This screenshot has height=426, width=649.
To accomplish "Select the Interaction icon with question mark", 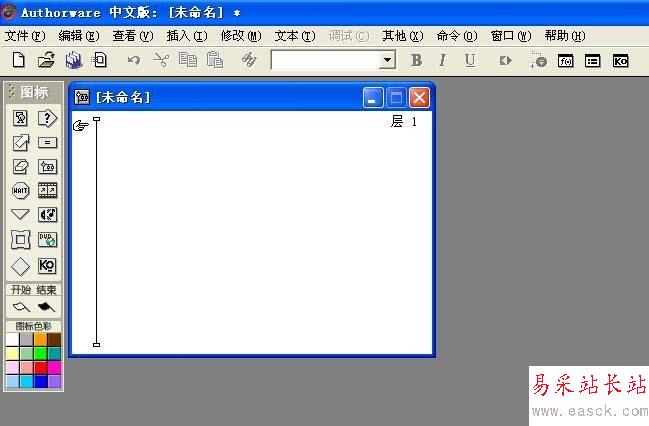I will pos(47,118).
